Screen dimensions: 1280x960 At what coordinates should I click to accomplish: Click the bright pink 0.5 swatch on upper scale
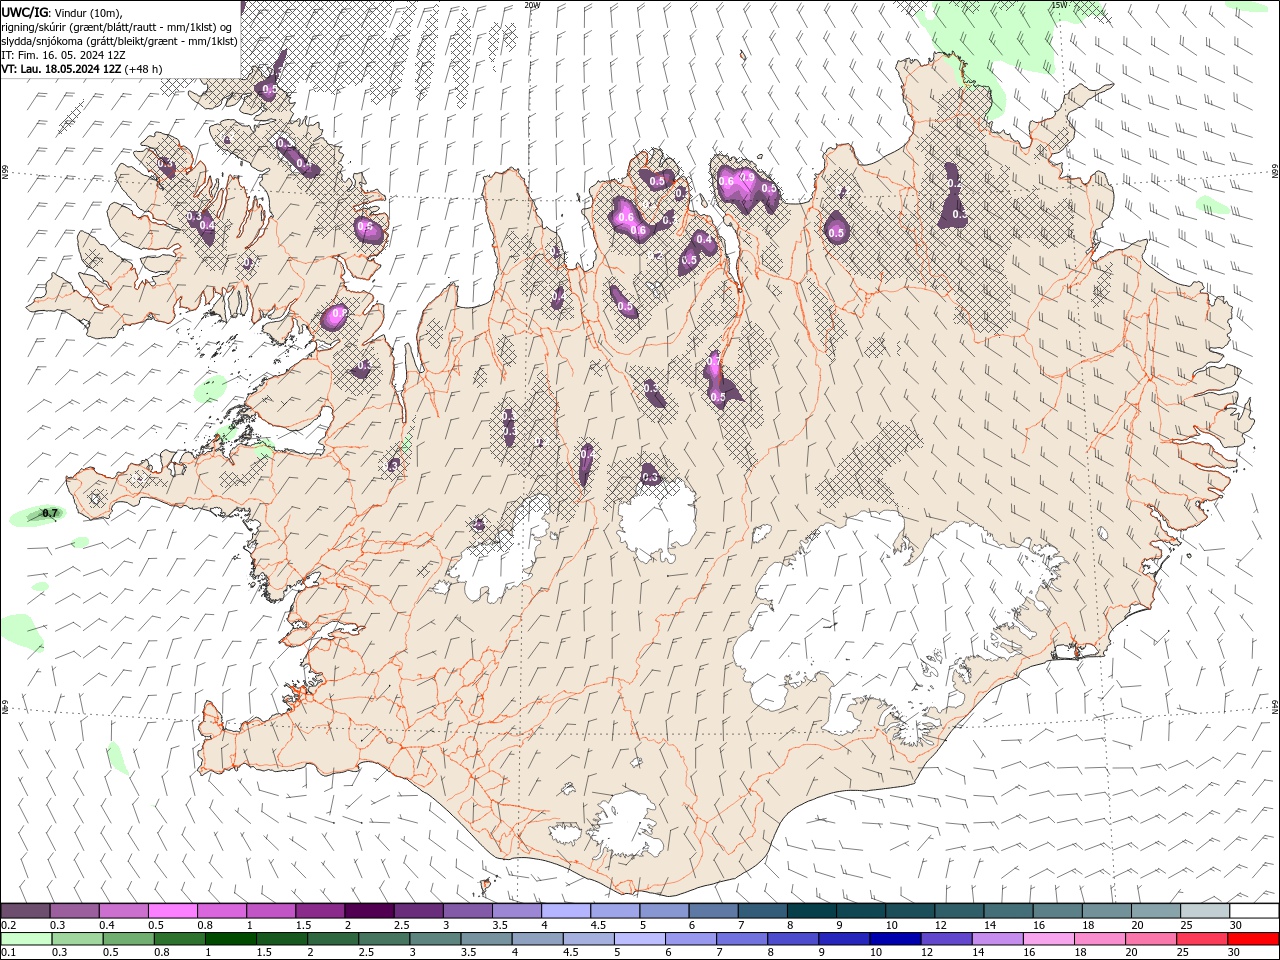[x=172, y=911]
